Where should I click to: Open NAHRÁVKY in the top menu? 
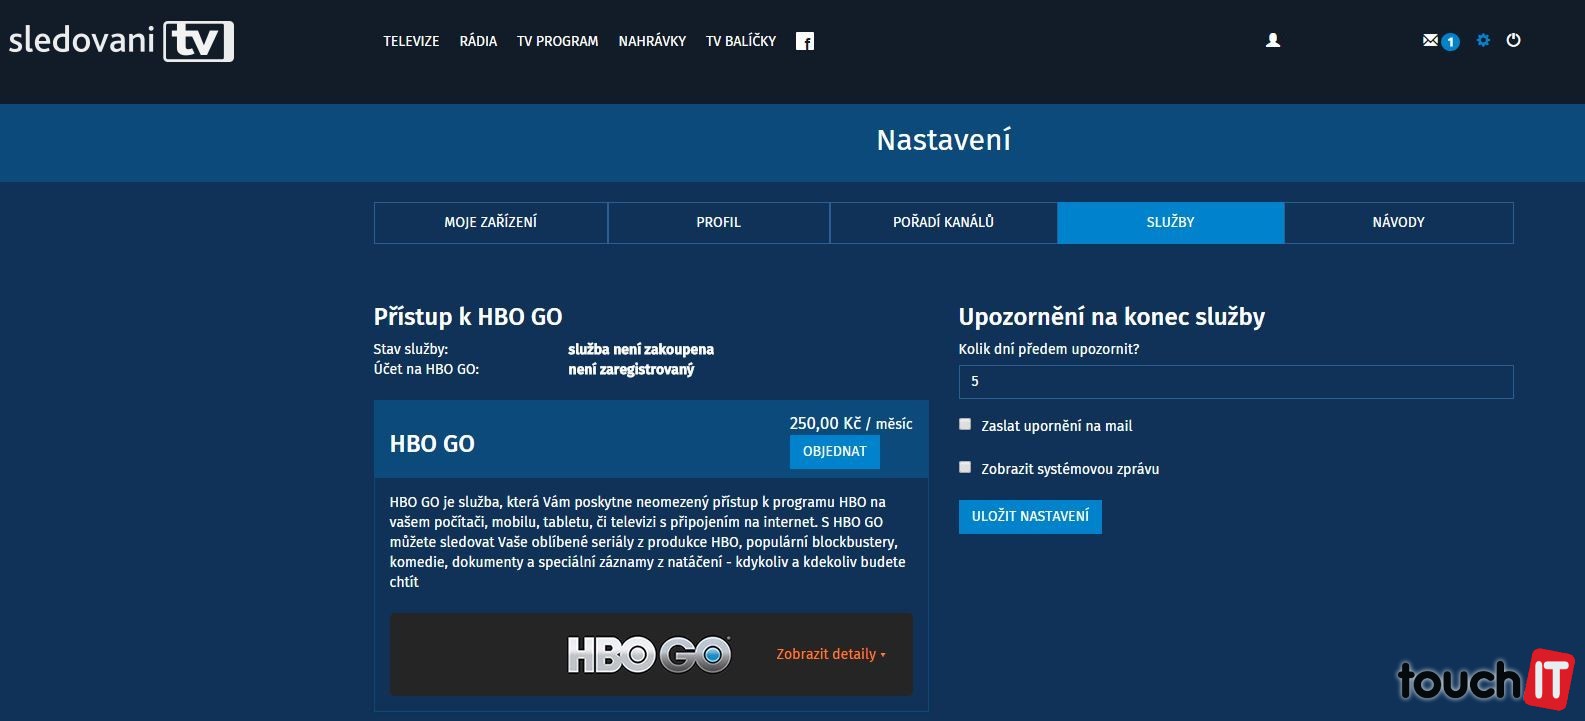tap(652, 41)
